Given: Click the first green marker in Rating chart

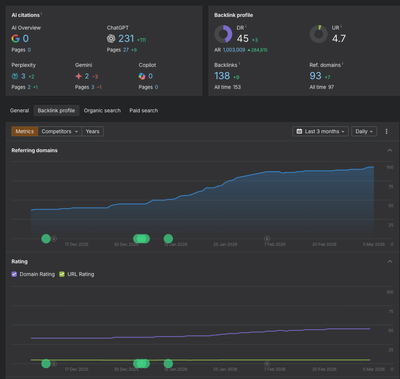Looking at the screenshot, I should click(46, 364).
